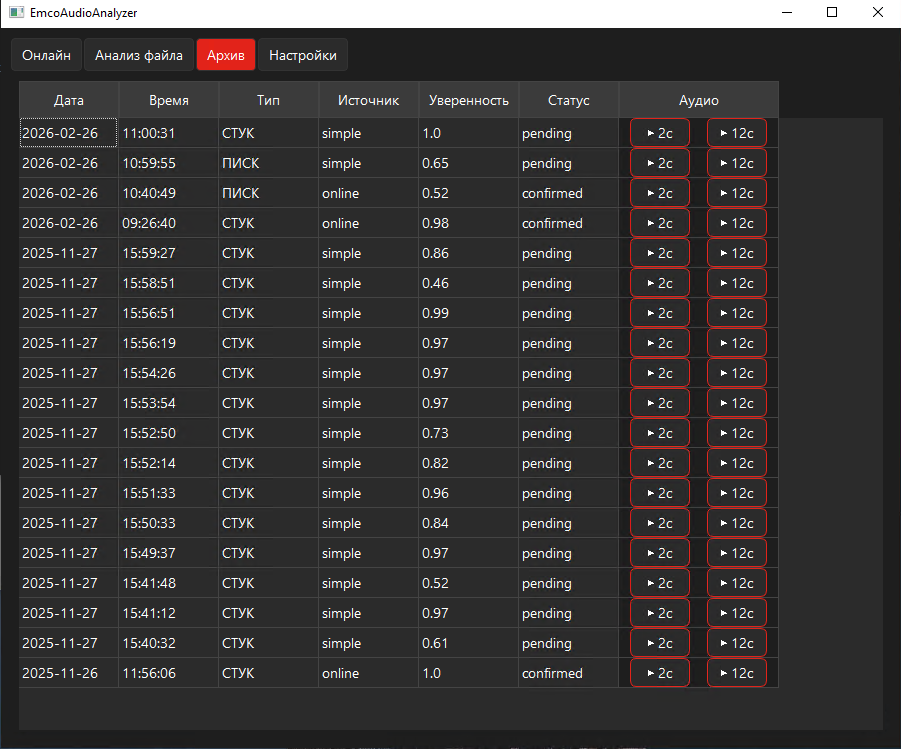Click the time cell 10:59:55
901x749 pixels.
169,163
